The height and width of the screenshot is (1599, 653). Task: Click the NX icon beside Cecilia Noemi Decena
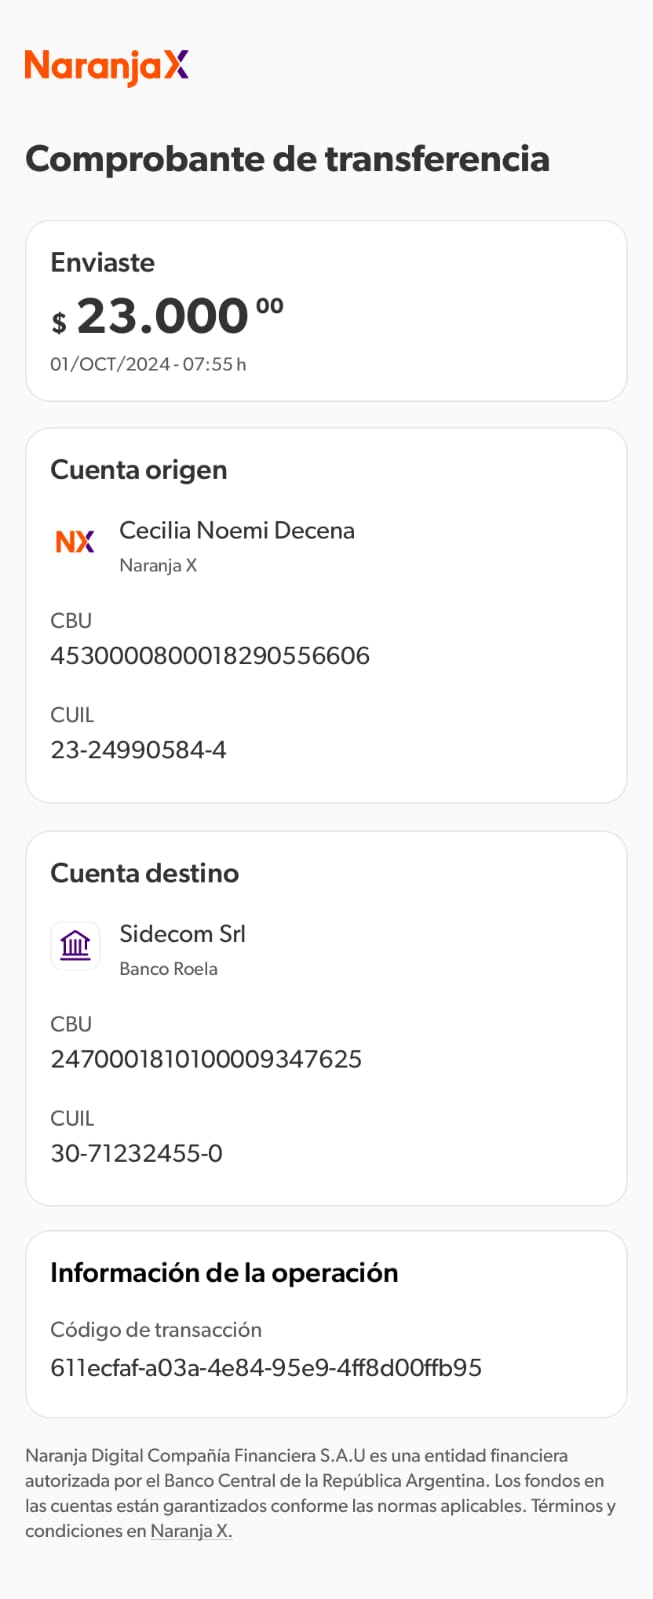coord(75,542)
